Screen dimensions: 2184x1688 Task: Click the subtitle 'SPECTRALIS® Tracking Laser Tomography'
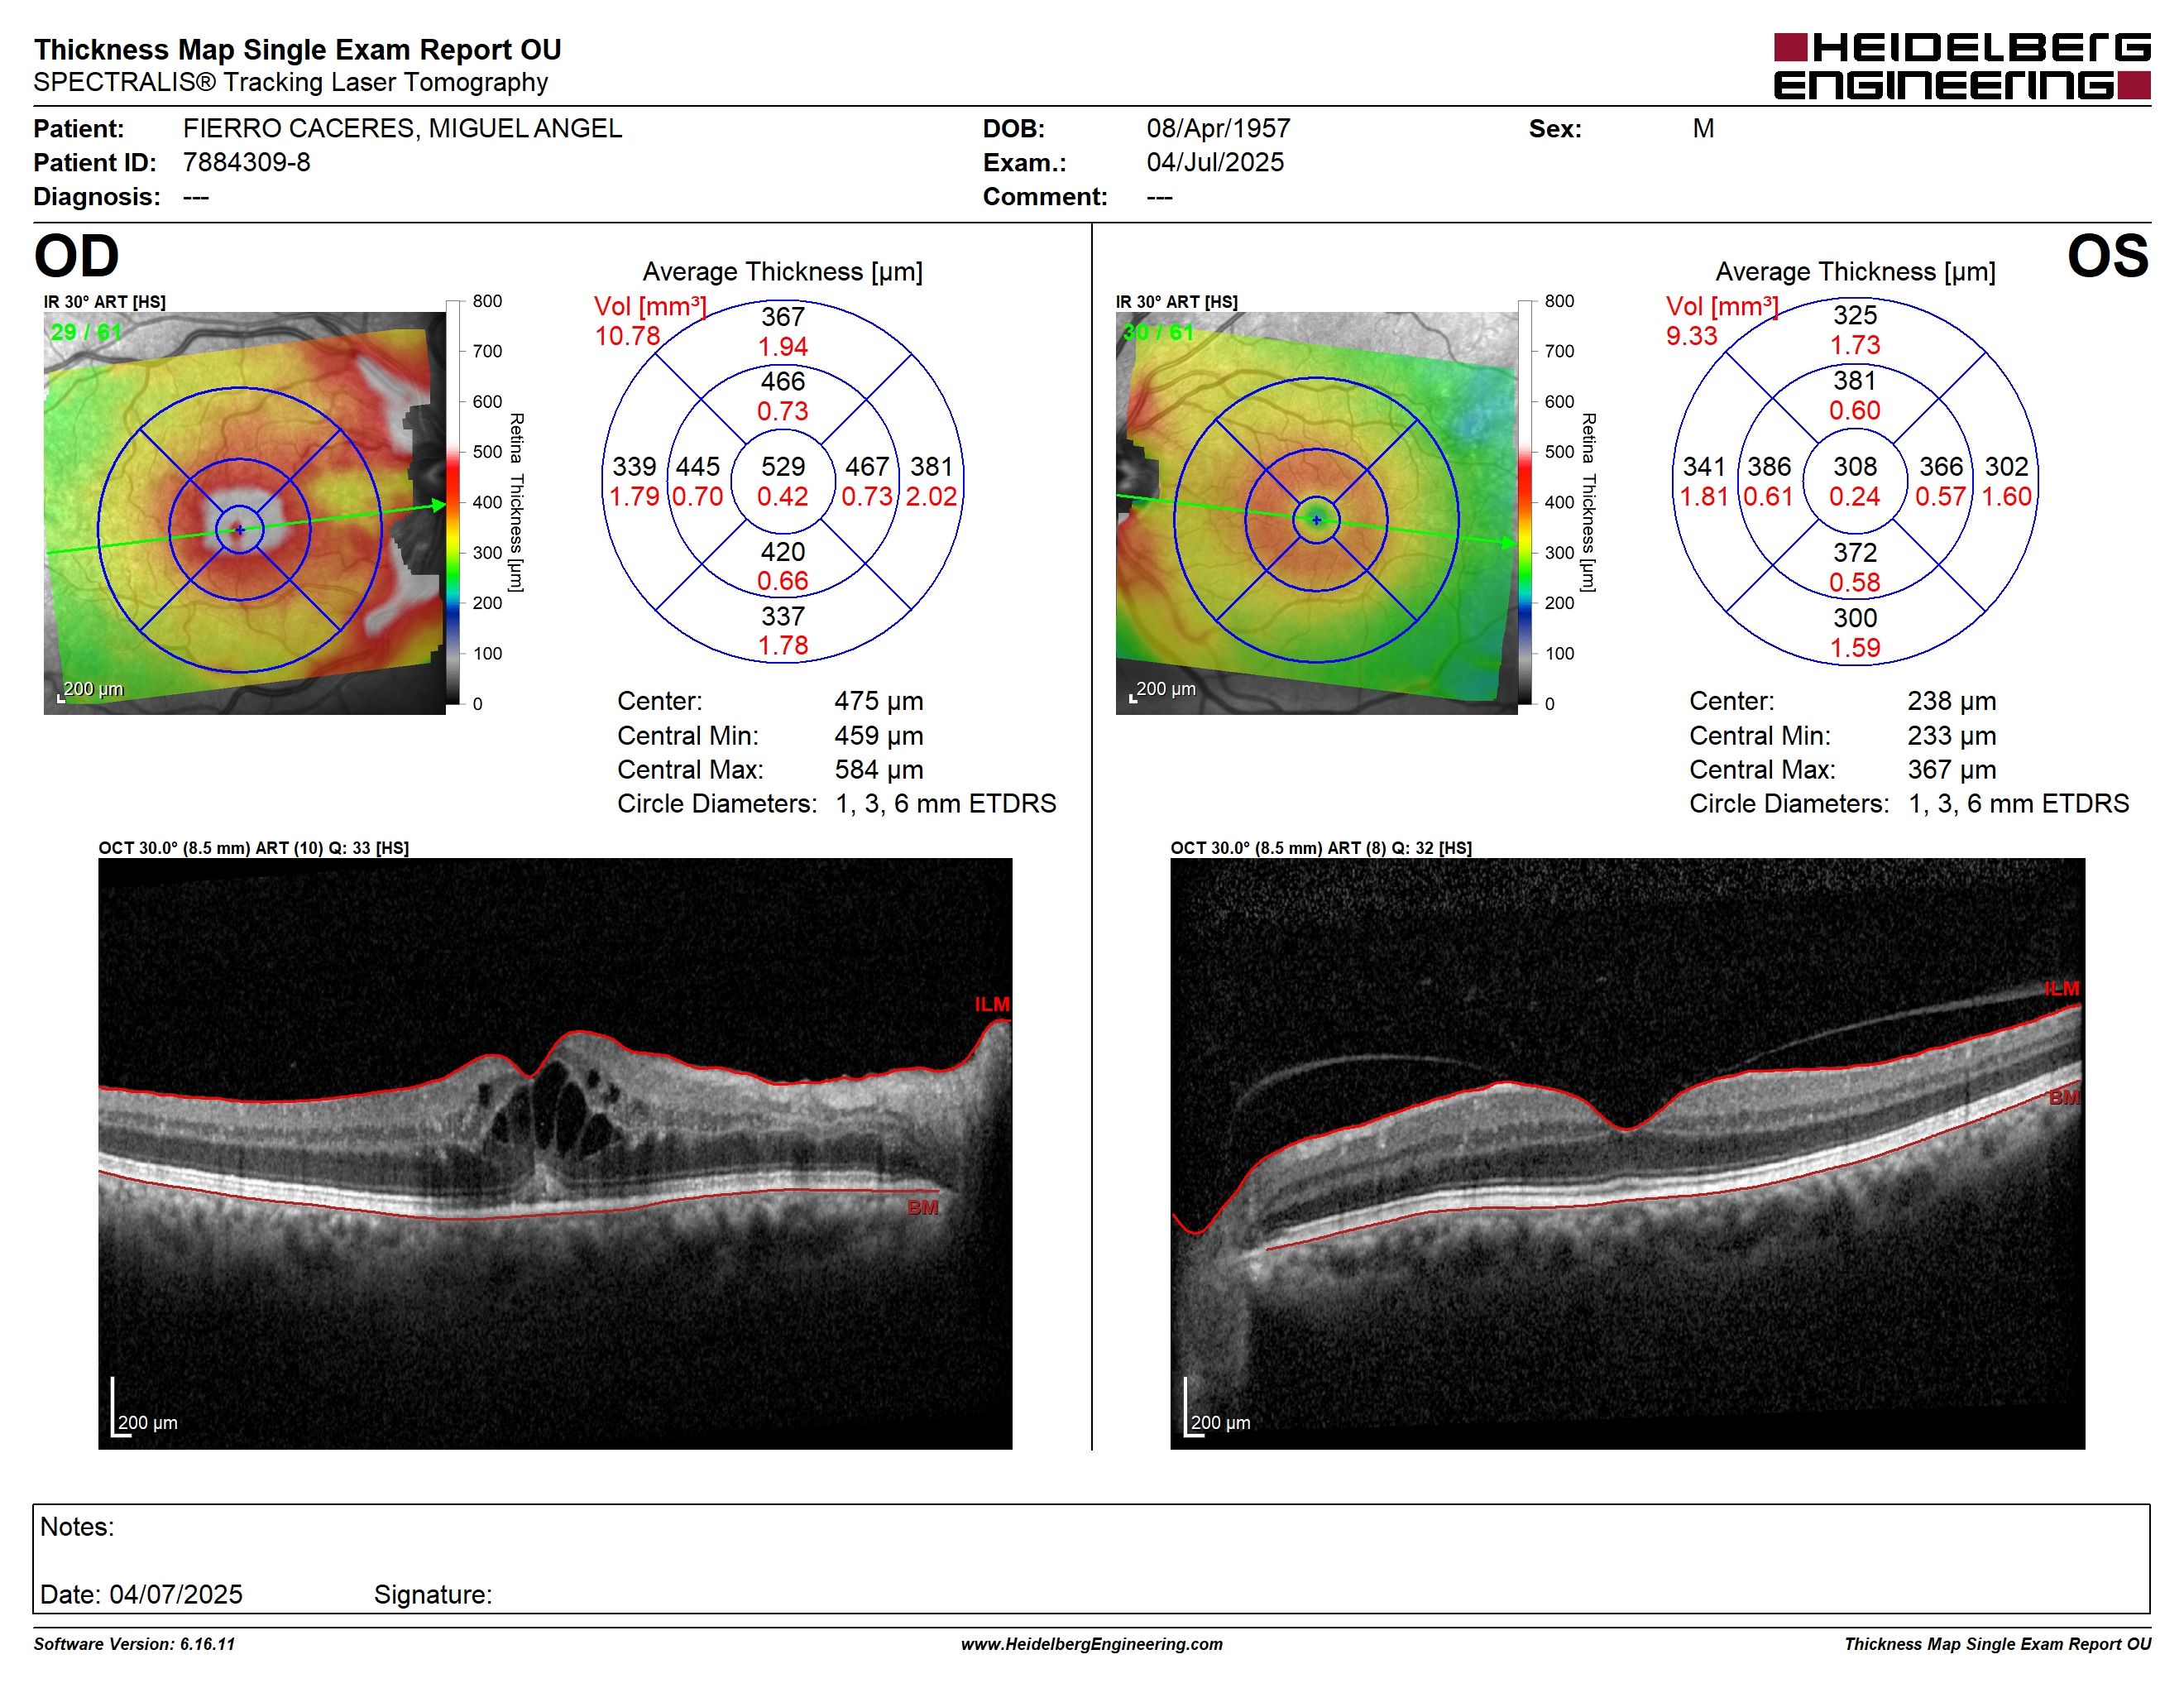pos(290,82)
